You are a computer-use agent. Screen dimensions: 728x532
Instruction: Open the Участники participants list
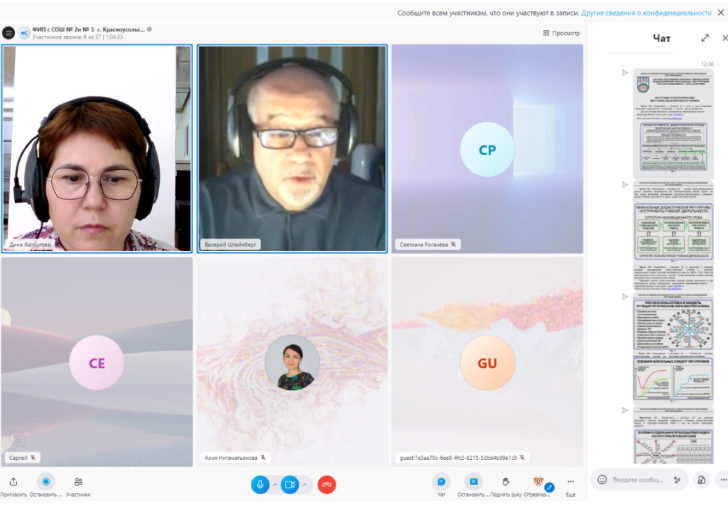point(78,483)
